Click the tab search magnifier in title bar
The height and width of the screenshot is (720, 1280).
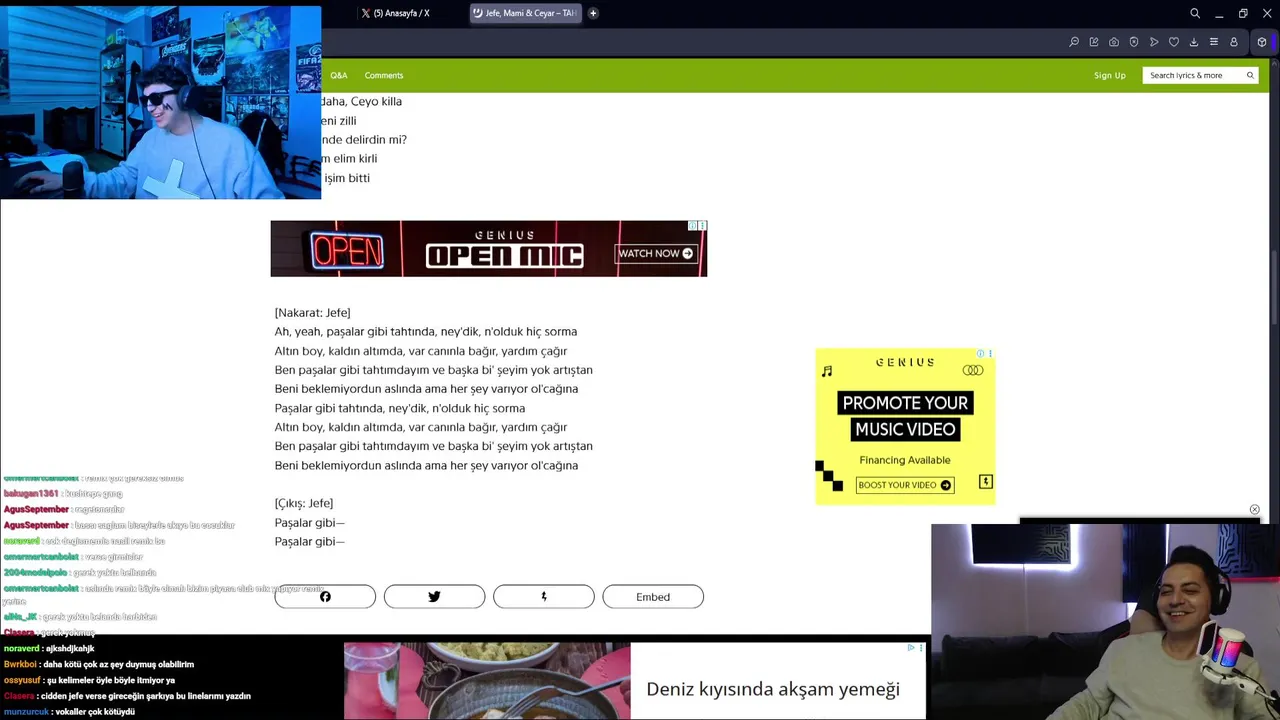click(x=1195, y=13)
